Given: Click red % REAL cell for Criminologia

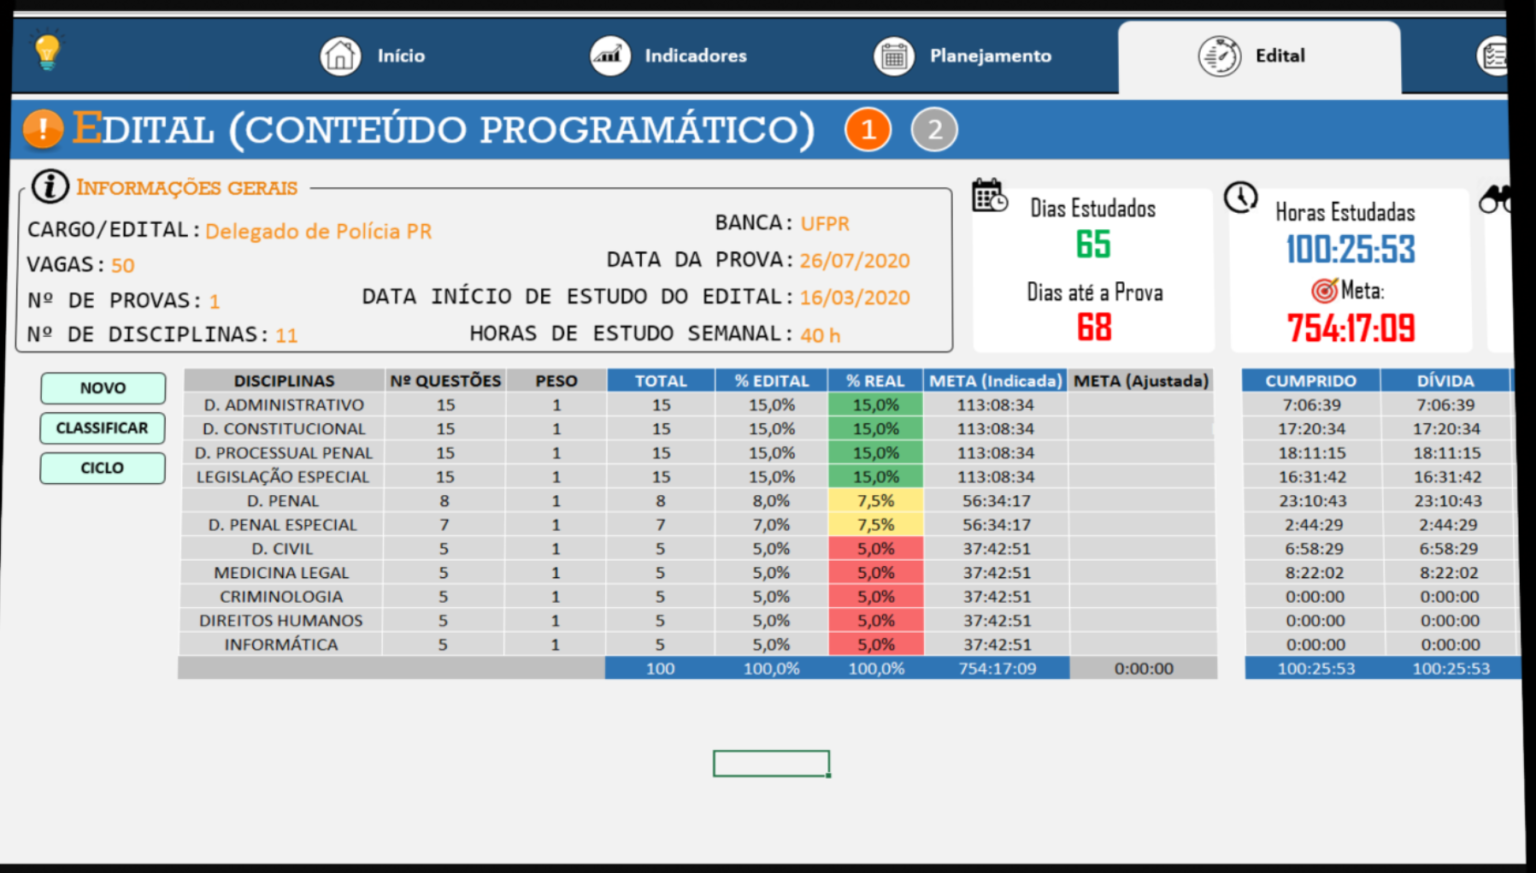Looking at the screenshot, I should click(x=875, y=597).
